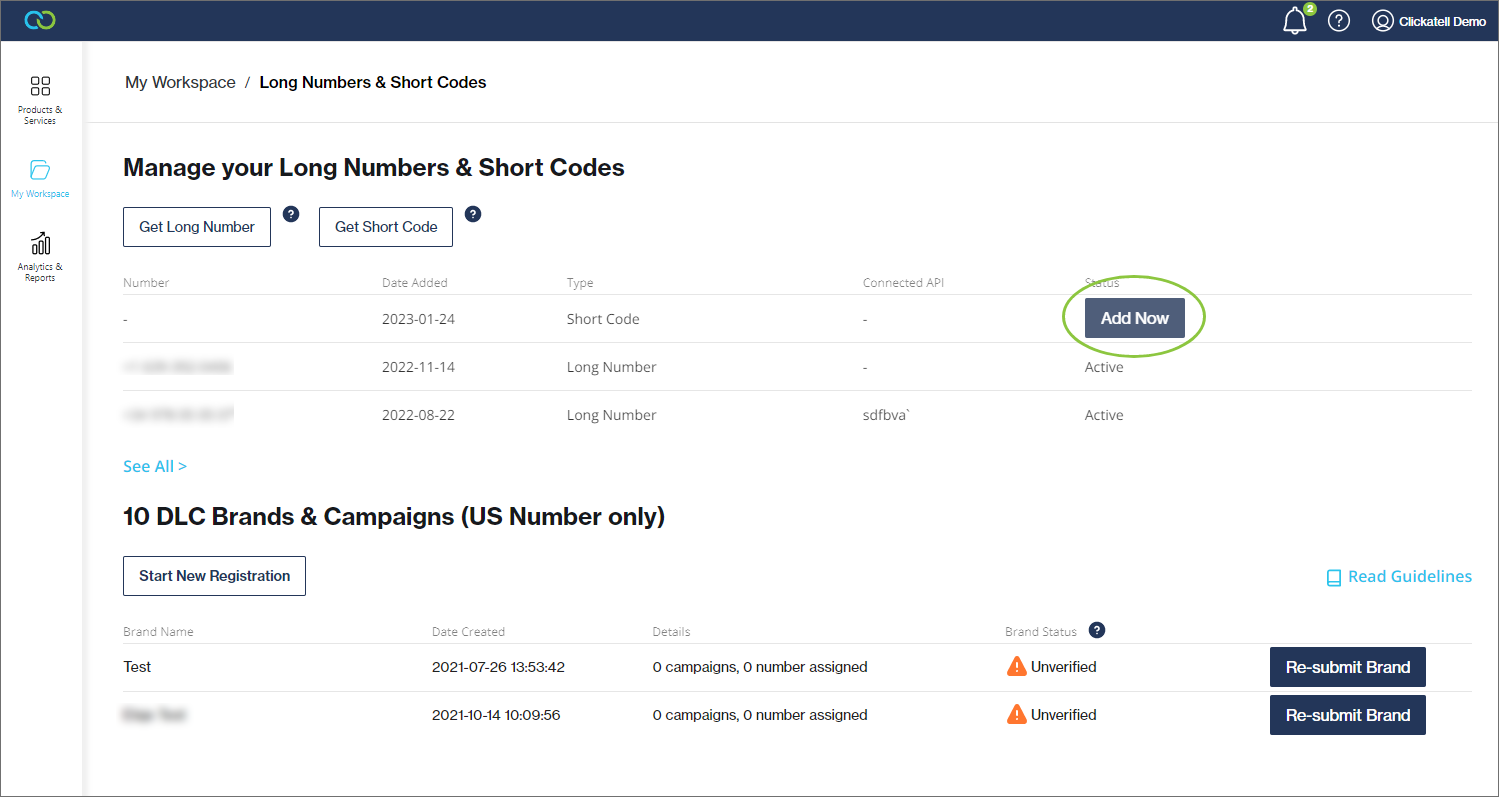
Task: Click the Clickatell logo icon
Action: click(40, 20)
